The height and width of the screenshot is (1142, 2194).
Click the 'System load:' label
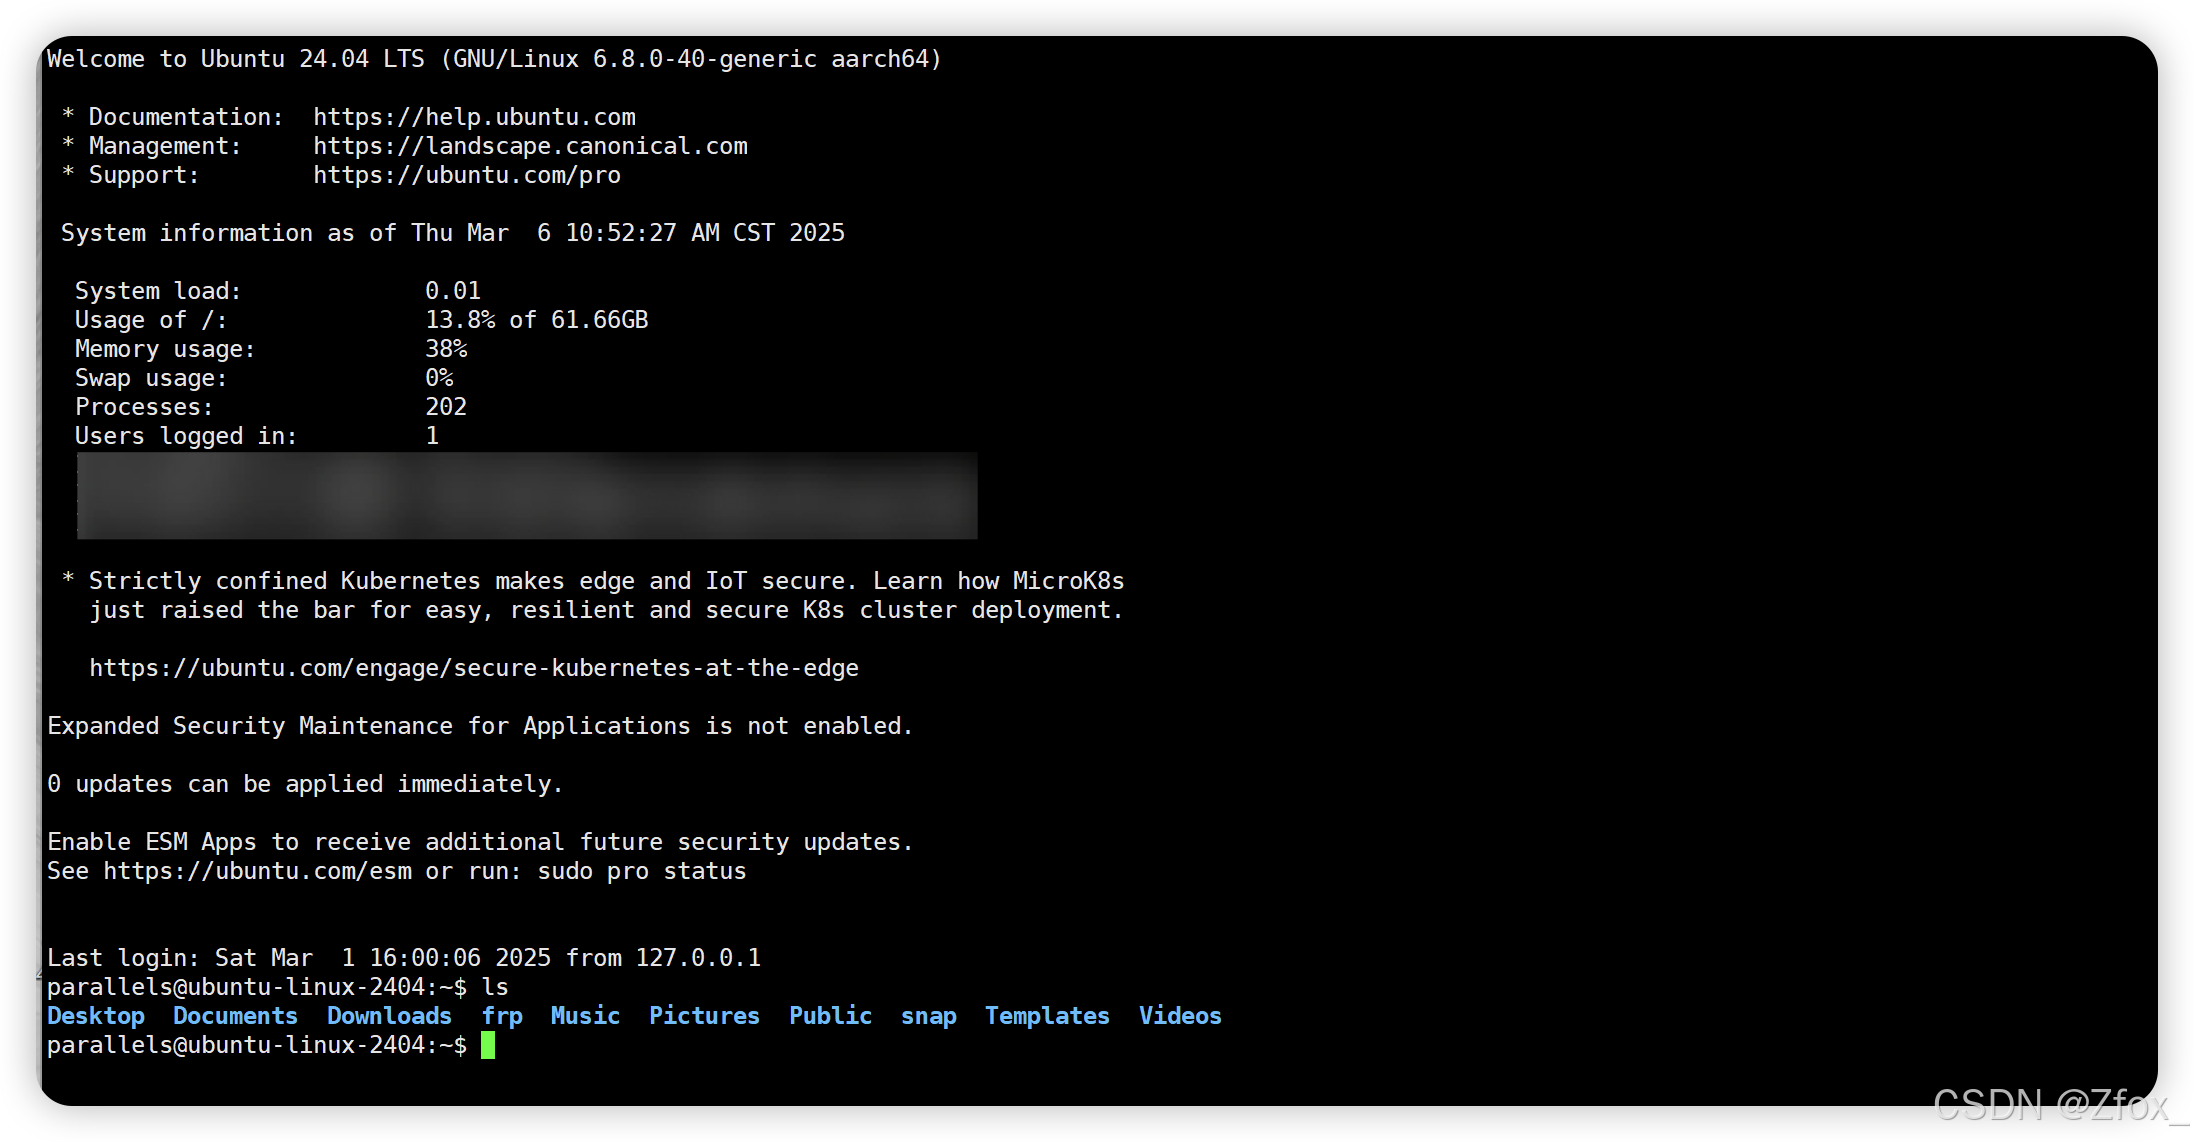tap(158, 291)
